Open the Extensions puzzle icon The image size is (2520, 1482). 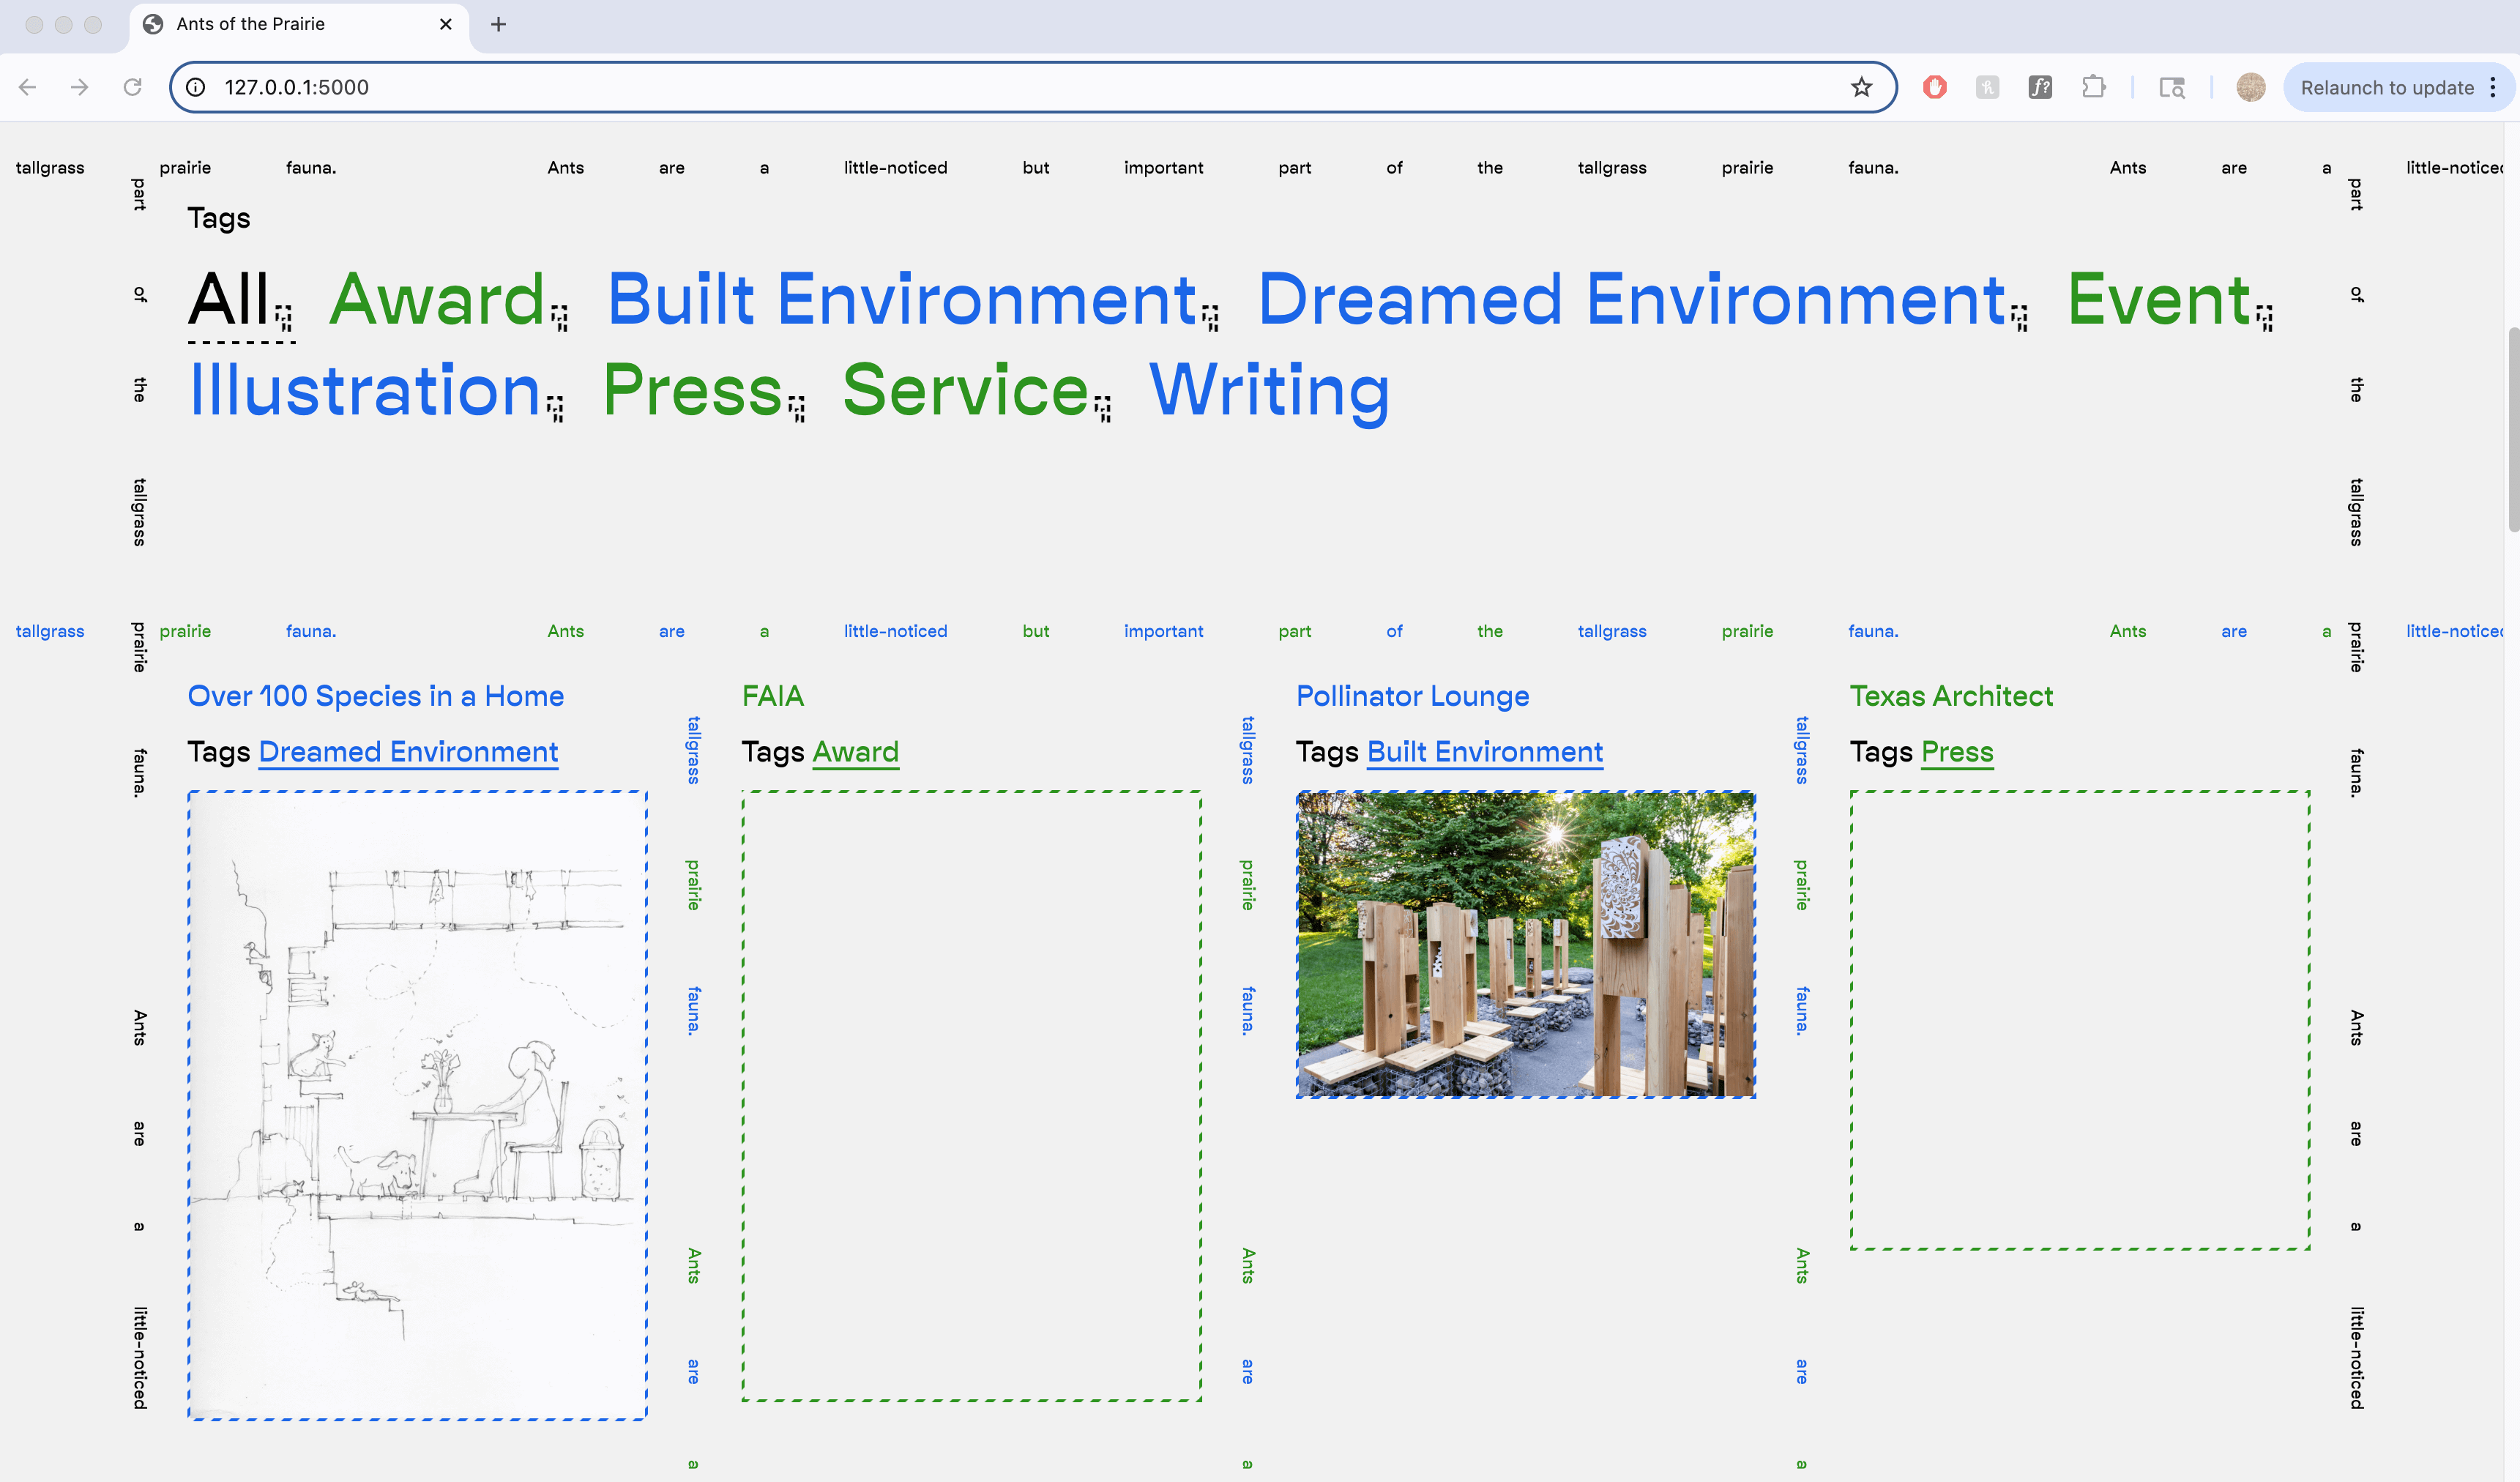[x=2093, y=87]
